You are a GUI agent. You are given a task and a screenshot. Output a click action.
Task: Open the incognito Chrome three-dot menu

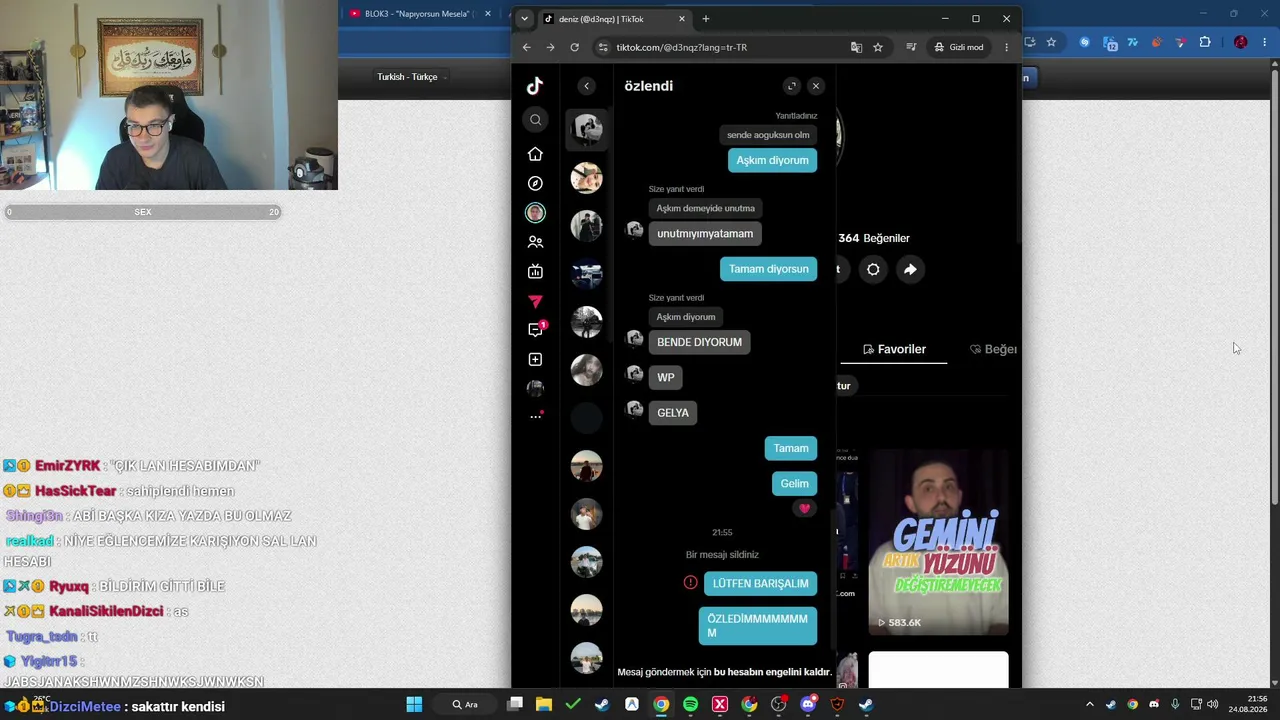(1006, 47)
